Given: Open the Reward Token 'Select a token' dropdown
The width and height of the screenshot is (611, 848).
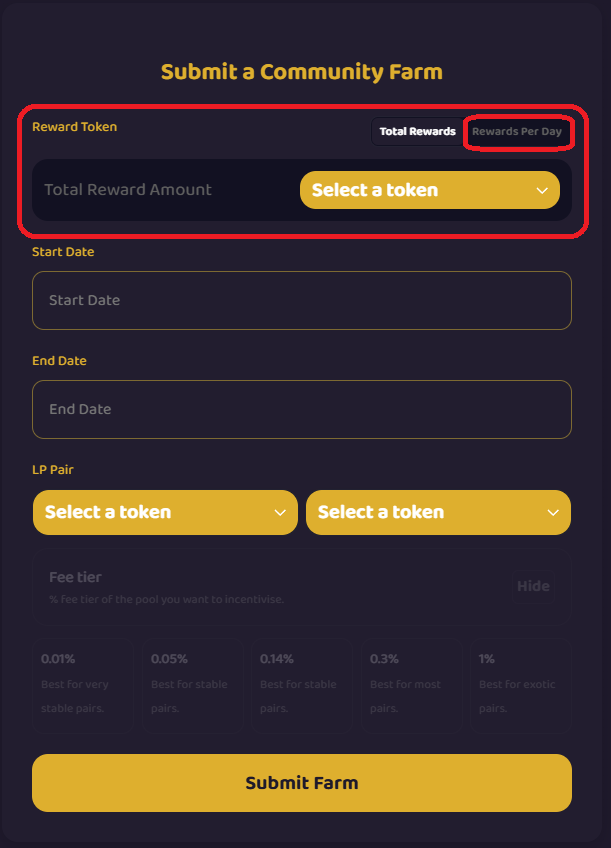Looking at the screenshot, I should point(420,190).
